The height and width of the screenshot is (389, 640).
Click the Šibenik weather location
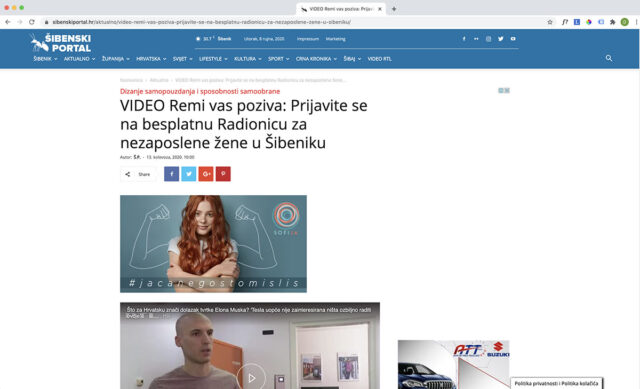[224, 39]
